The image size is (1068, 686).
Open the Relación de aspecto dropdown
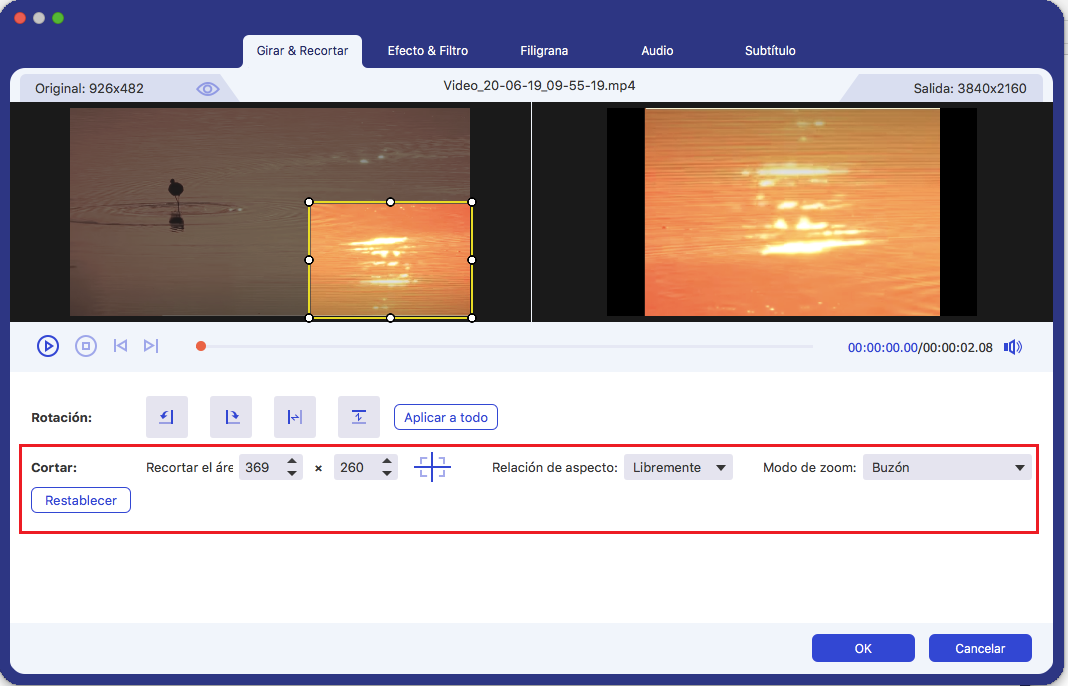click(x=678, y=467)
